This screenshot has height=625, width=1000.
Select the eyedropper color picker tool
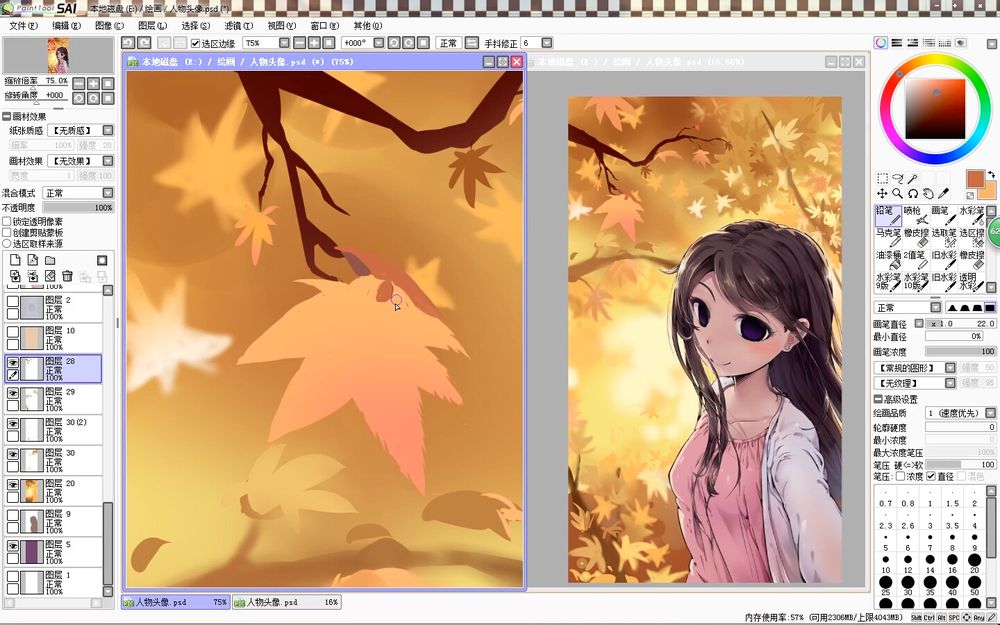click(x=944, y=193)
